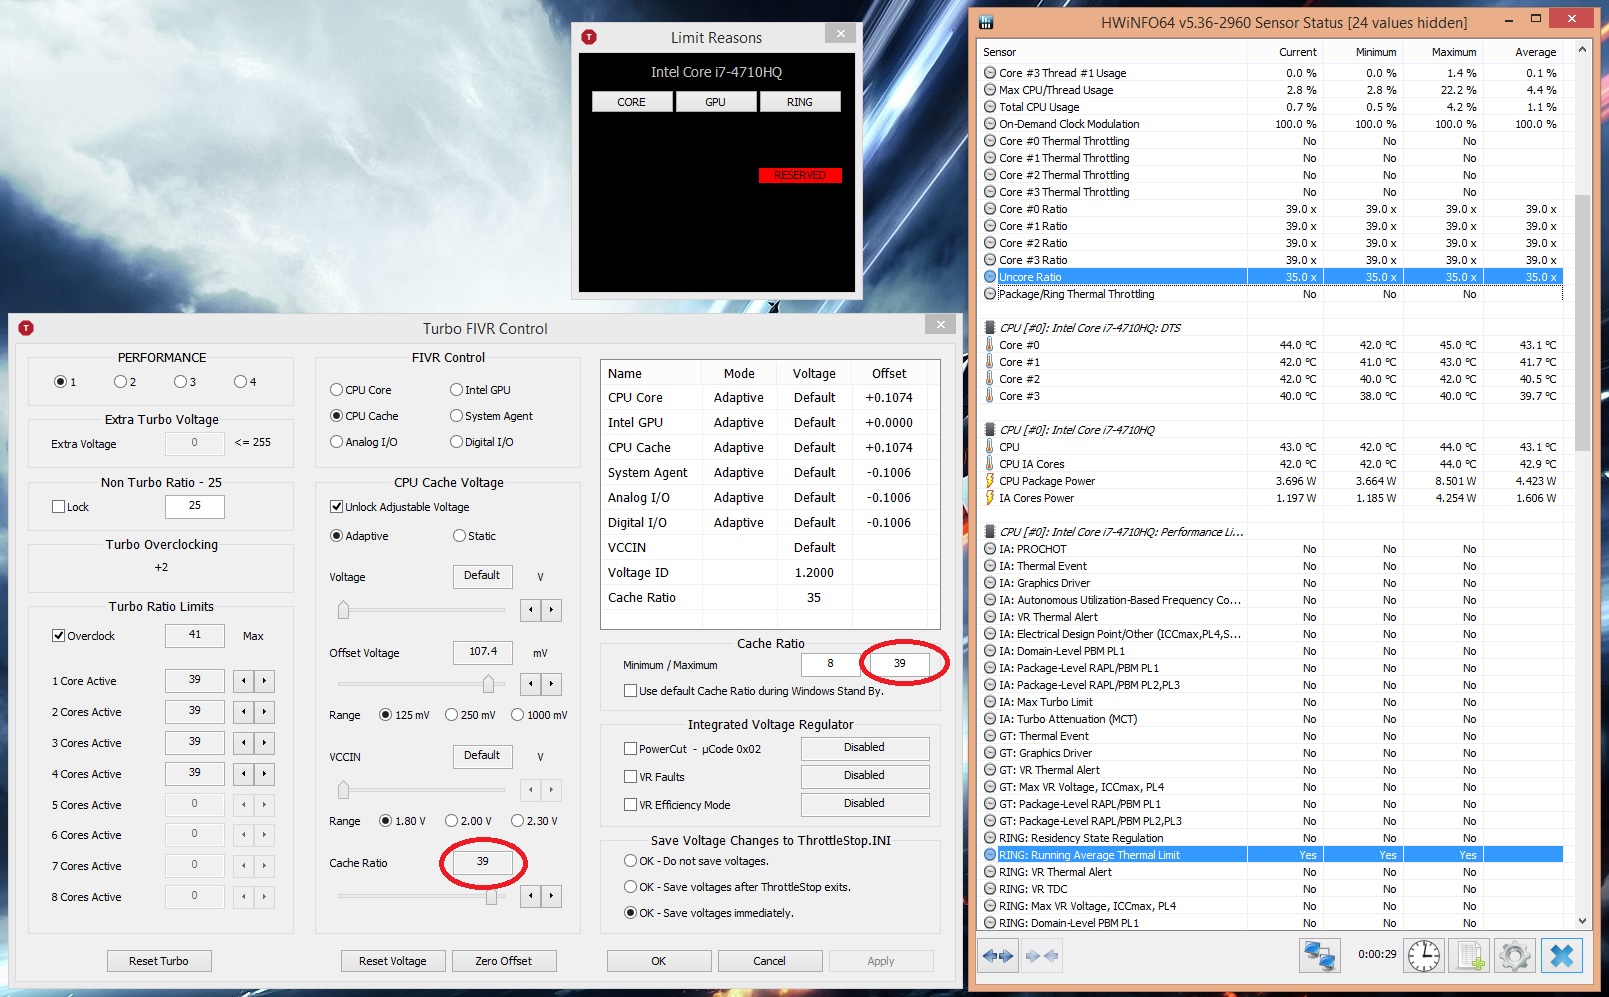The width and height of the screenshot is (1609, 997).
Task: Click the blue X close sensors icon
Action: click(x=1561, y=956)
